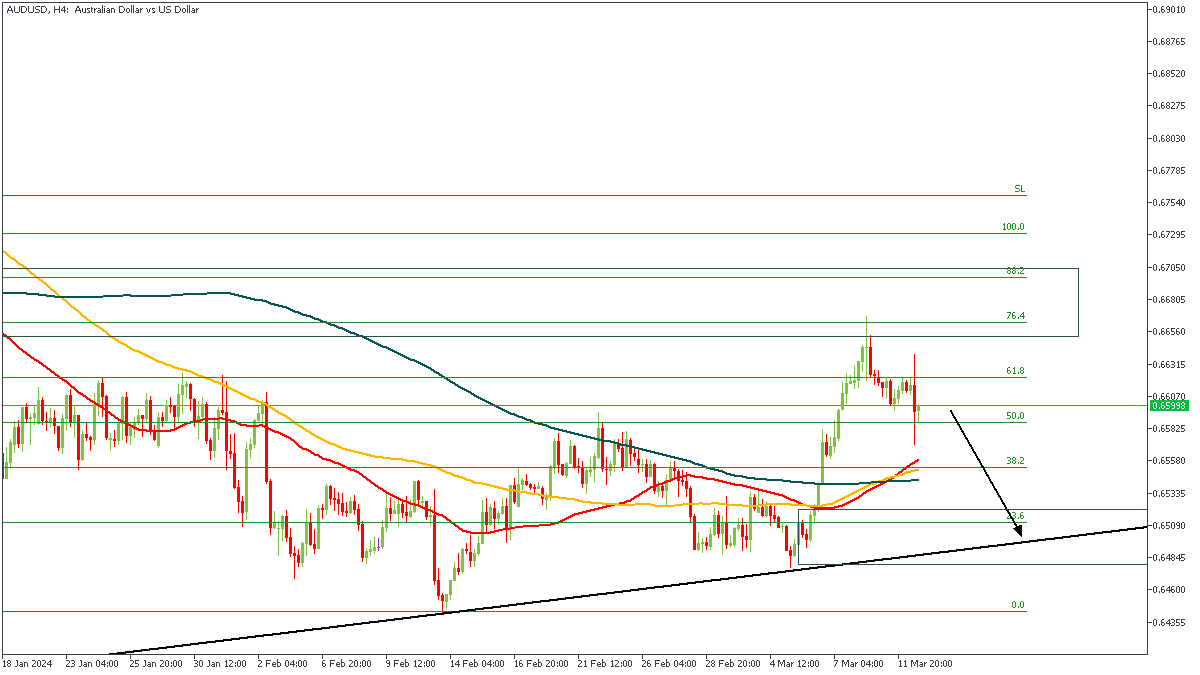Click the 0.64360 price axis label
The image size is (1200, 675).
tap(1168, 622)
